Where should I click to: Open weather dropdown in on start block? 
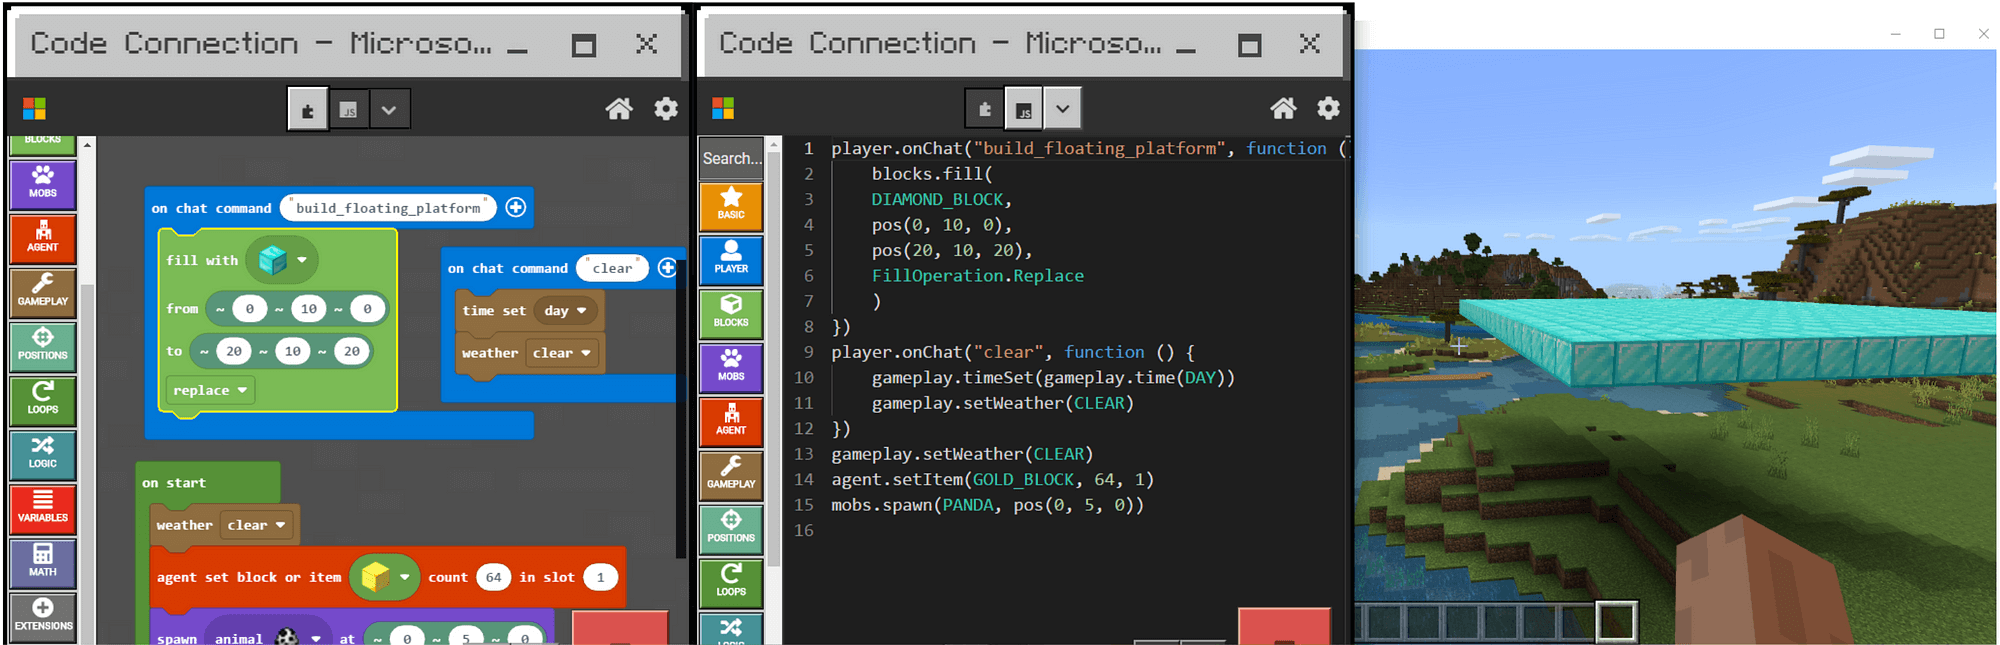(256, 525)
